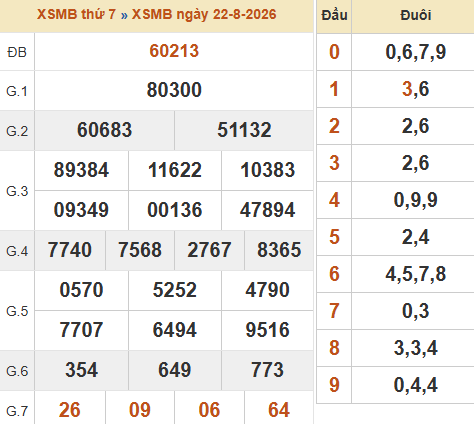Select tails 4,5,7,8 for head 6
The height and width of the screenshot is (424, 474).
(x=416, y=274)
